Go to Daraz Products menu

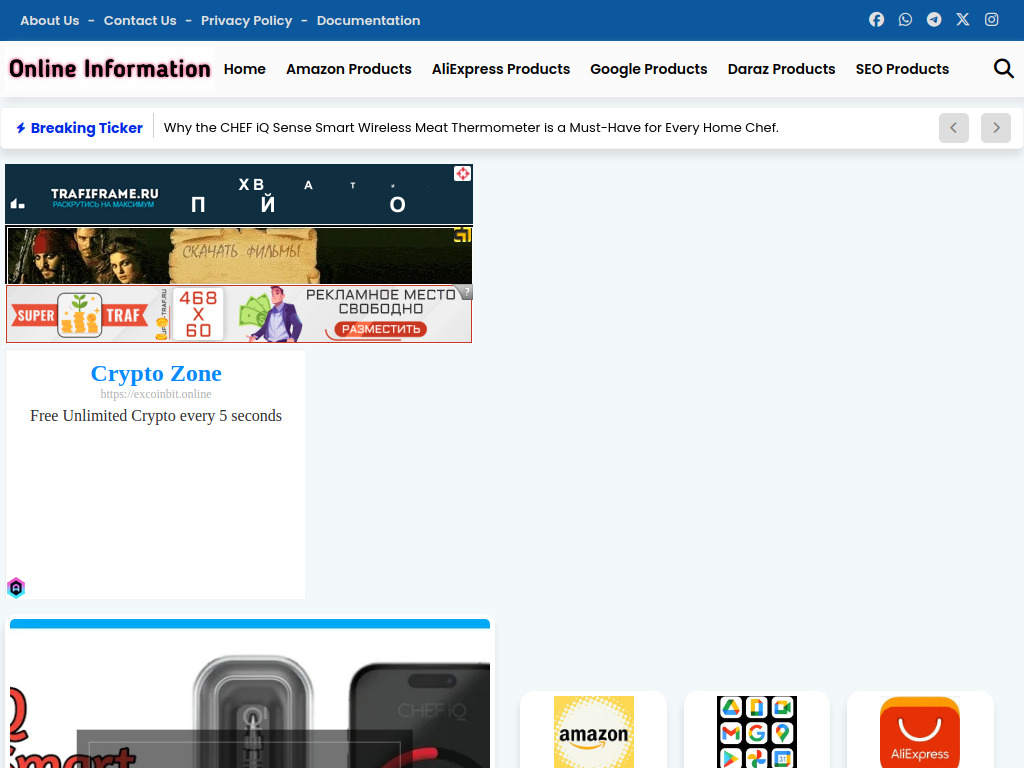[781, 69]
